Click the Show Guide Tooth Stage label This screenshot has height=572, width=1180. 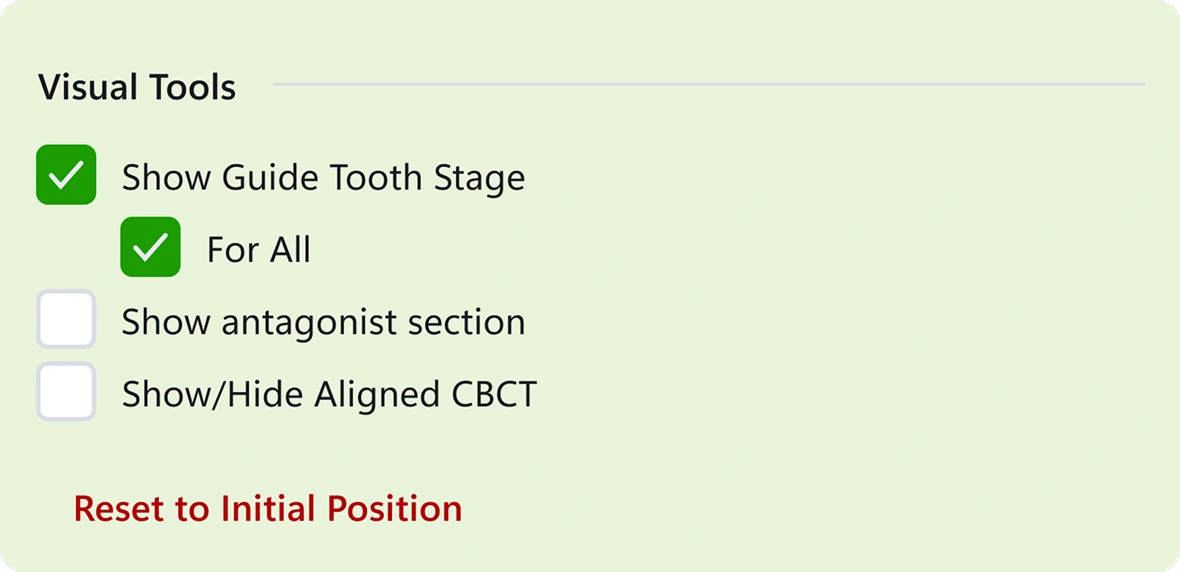click(x=324, y=178)
